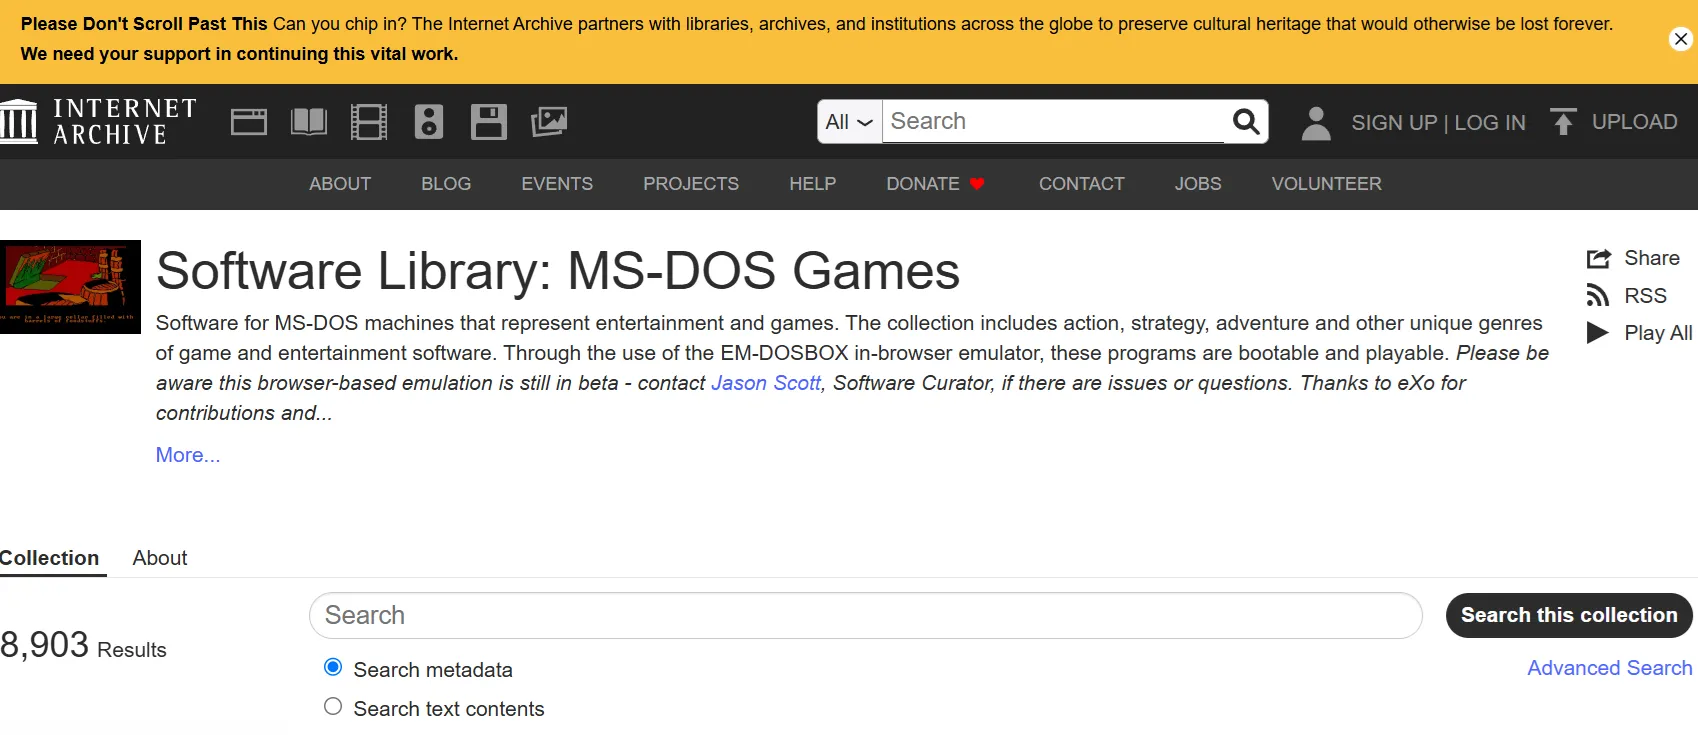
Task: Click the MS-DOS Games collection thumbnail
Action: (70, 287)
